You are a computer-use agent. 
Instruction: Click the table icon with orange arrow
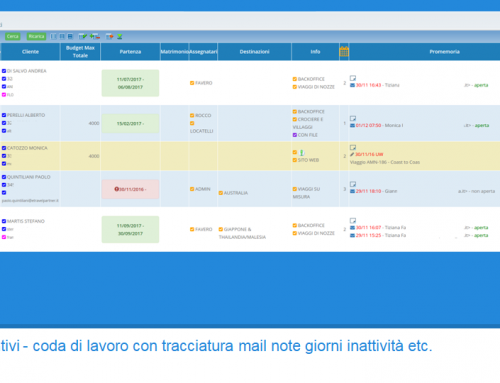[x=110, y=36]
